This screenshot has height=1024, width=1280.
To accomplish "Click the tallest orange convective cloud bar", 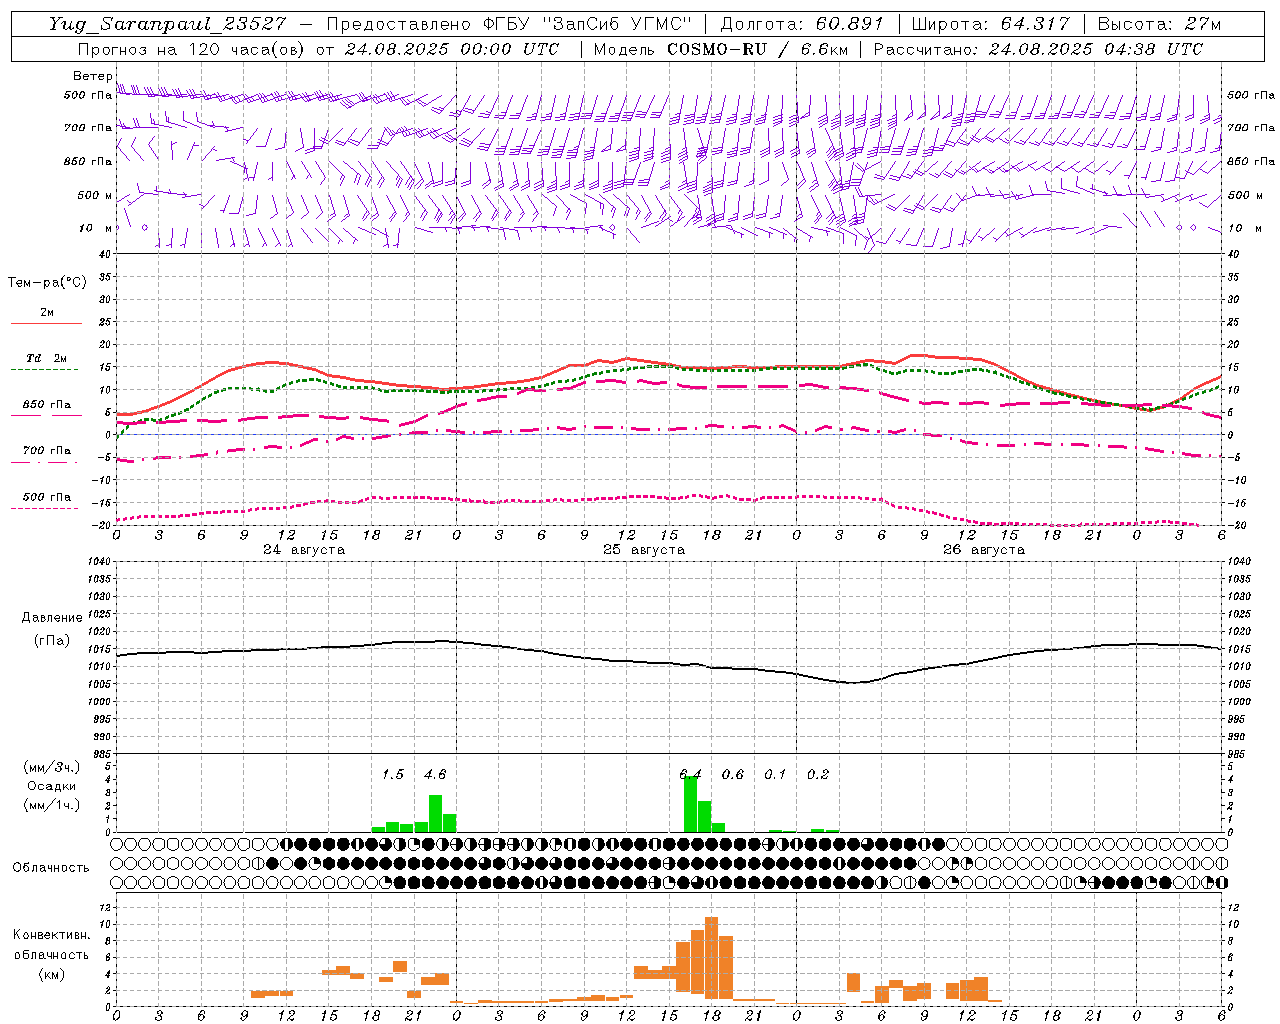I will [x=711, y=958].
